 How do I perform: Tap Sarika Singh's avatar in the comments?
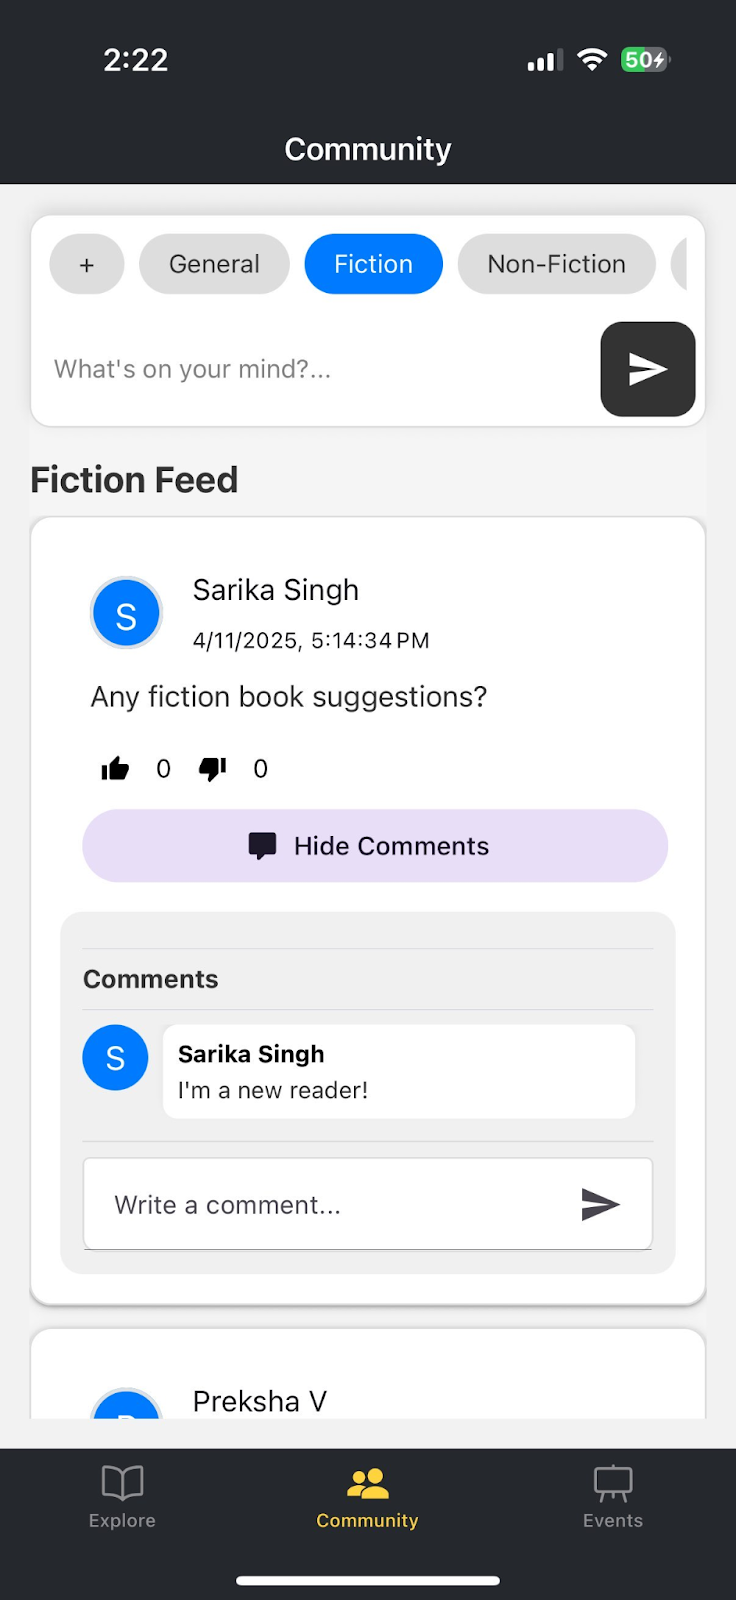[115, 1057]
